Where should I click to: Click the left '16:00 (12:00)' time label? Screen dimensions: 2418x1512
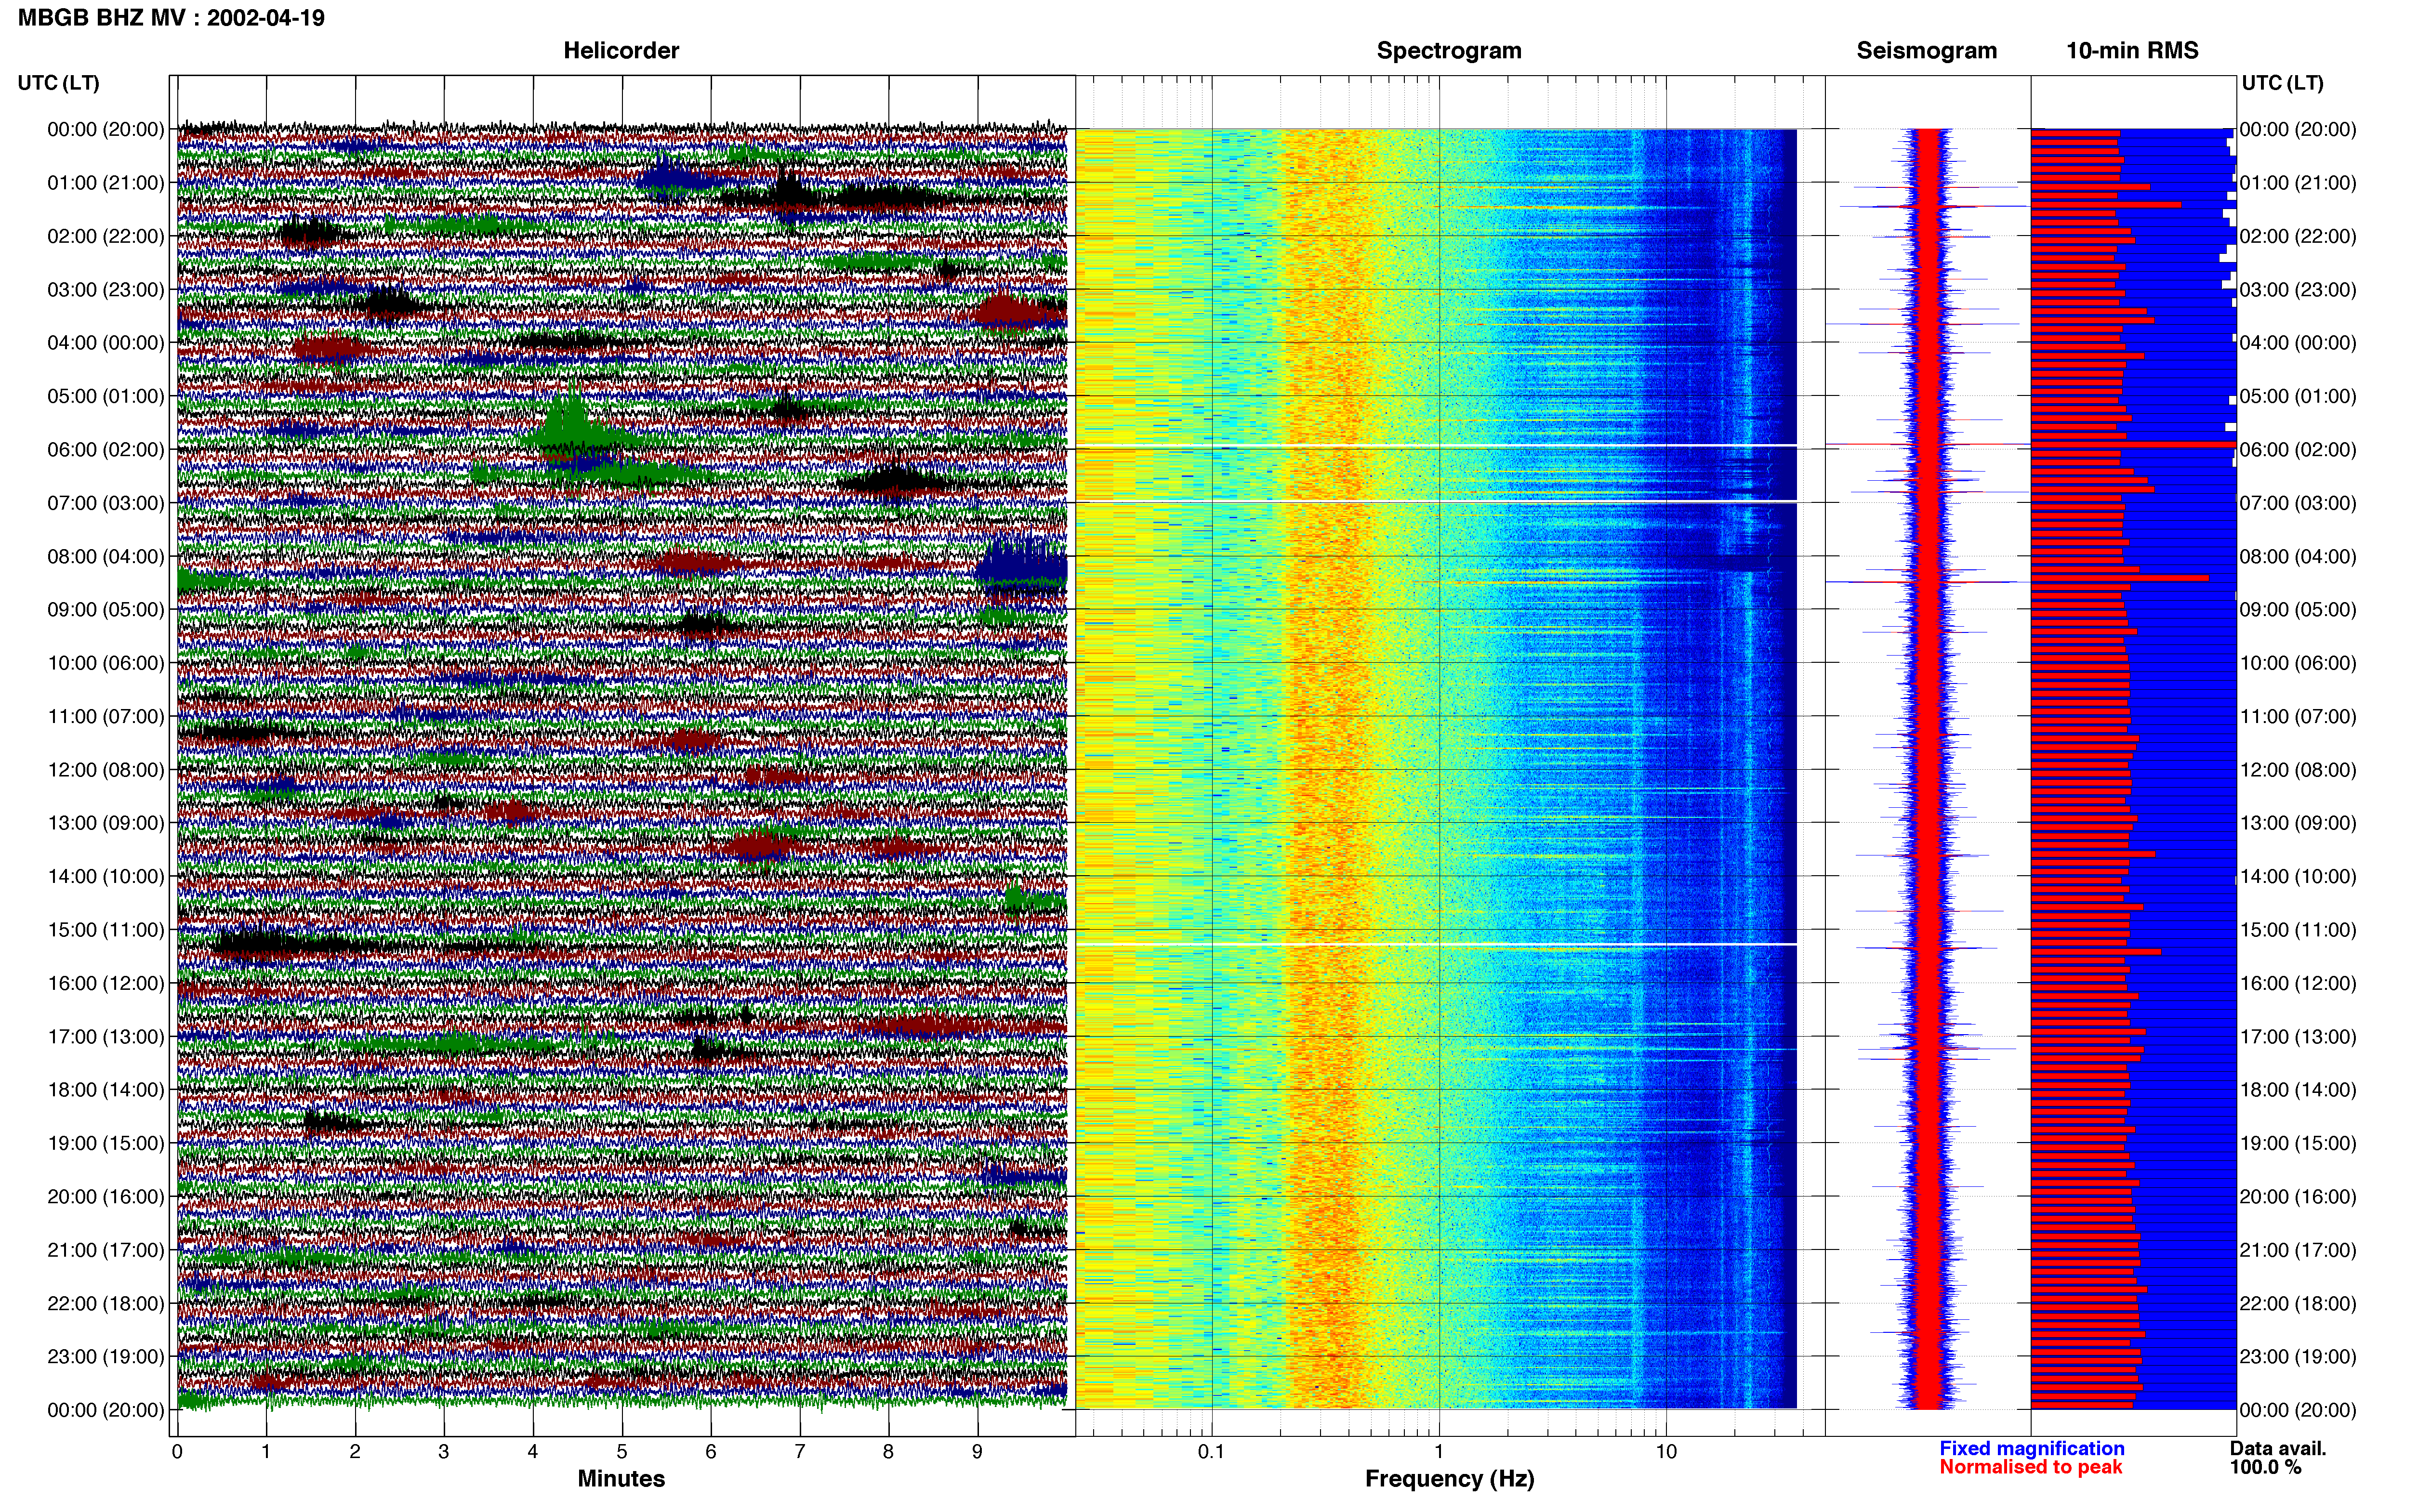[x=106, y=983]
